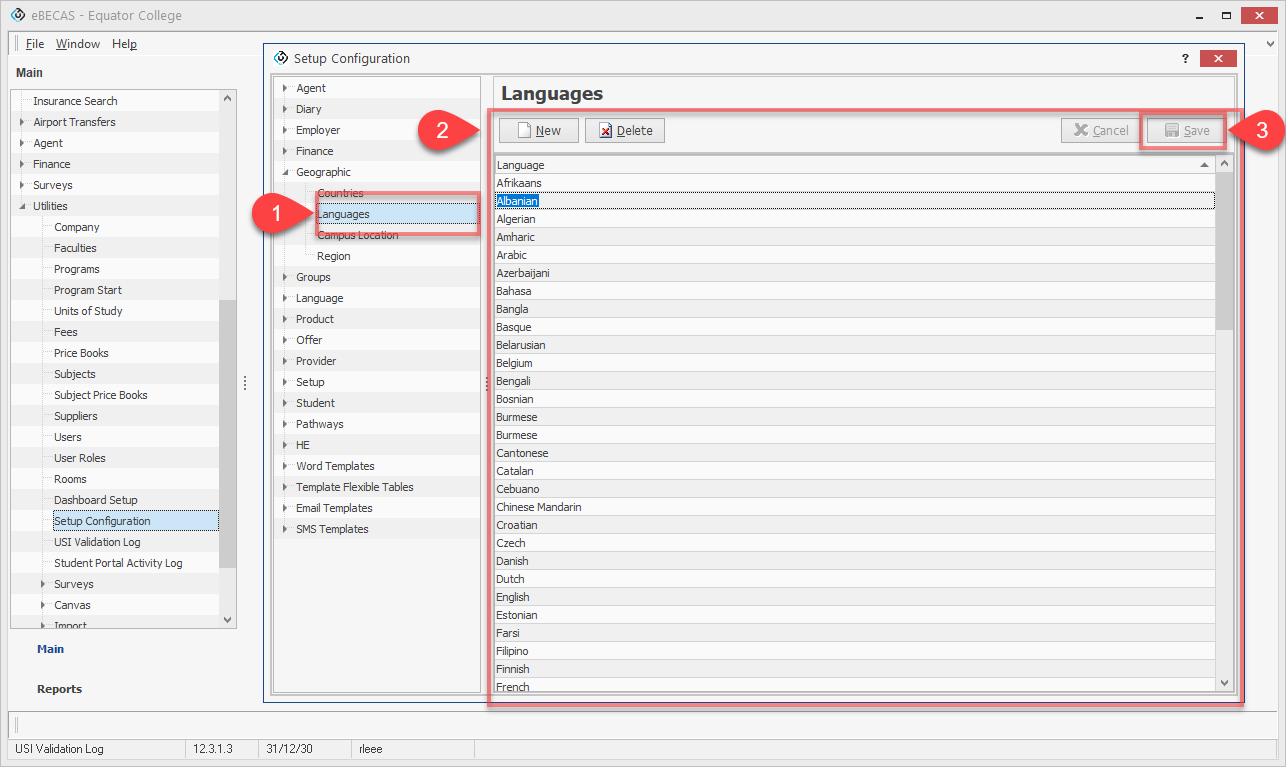1286x767 pixels.
Task: Click the Delete red X icon button
Action: (624, 130)
